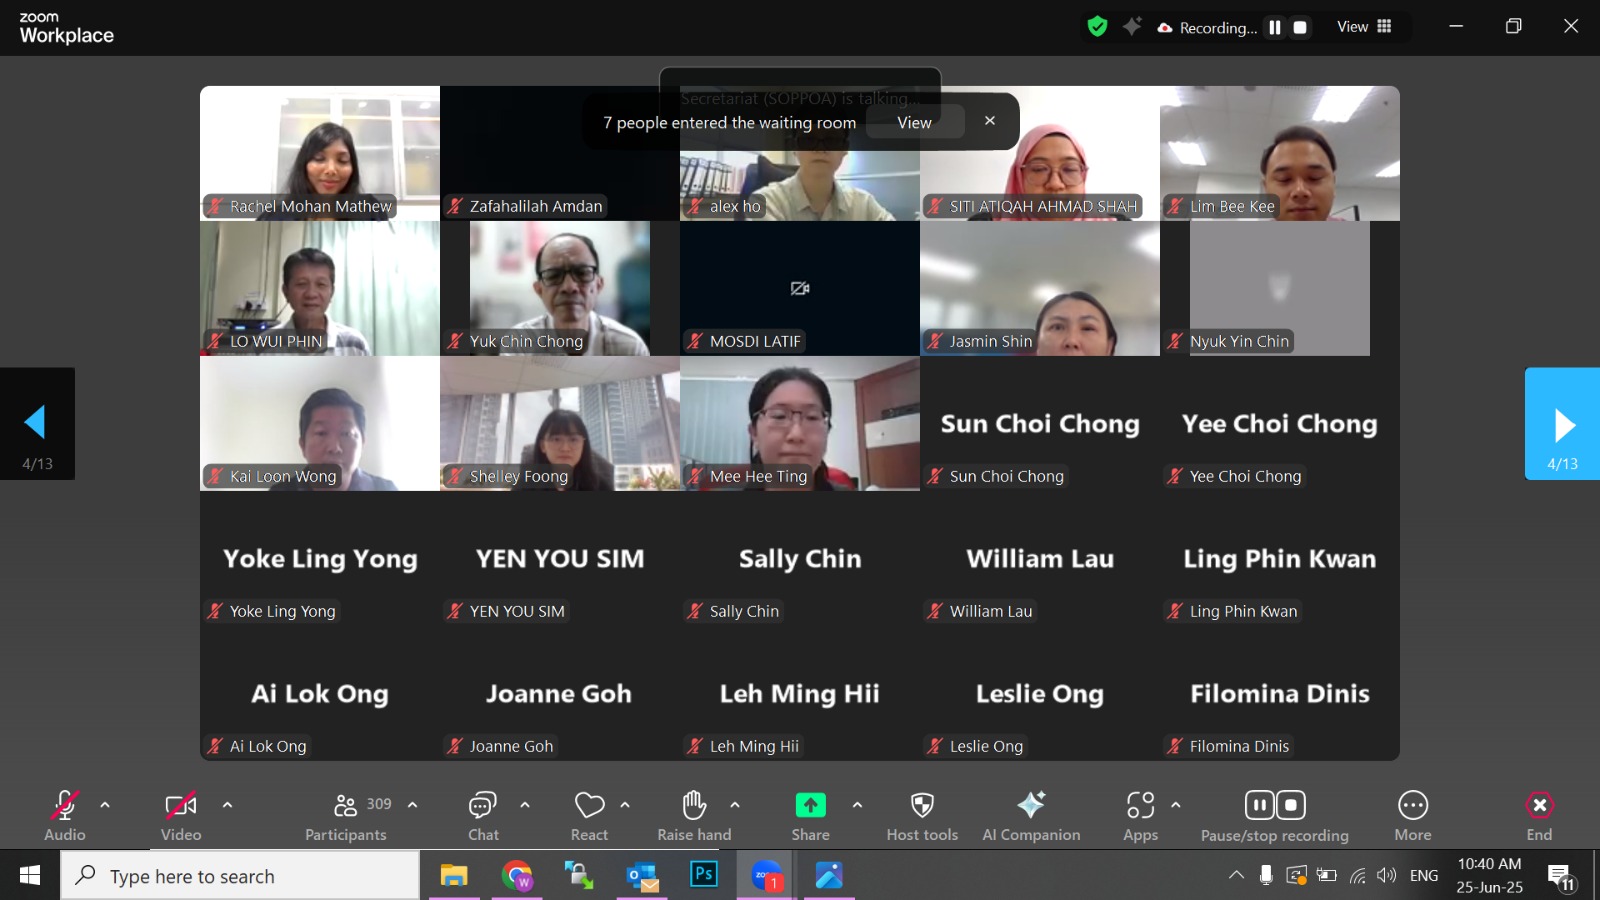1600x900 pixels.
Task: Start camera with the Video button
Action: [x=181, y=815]
